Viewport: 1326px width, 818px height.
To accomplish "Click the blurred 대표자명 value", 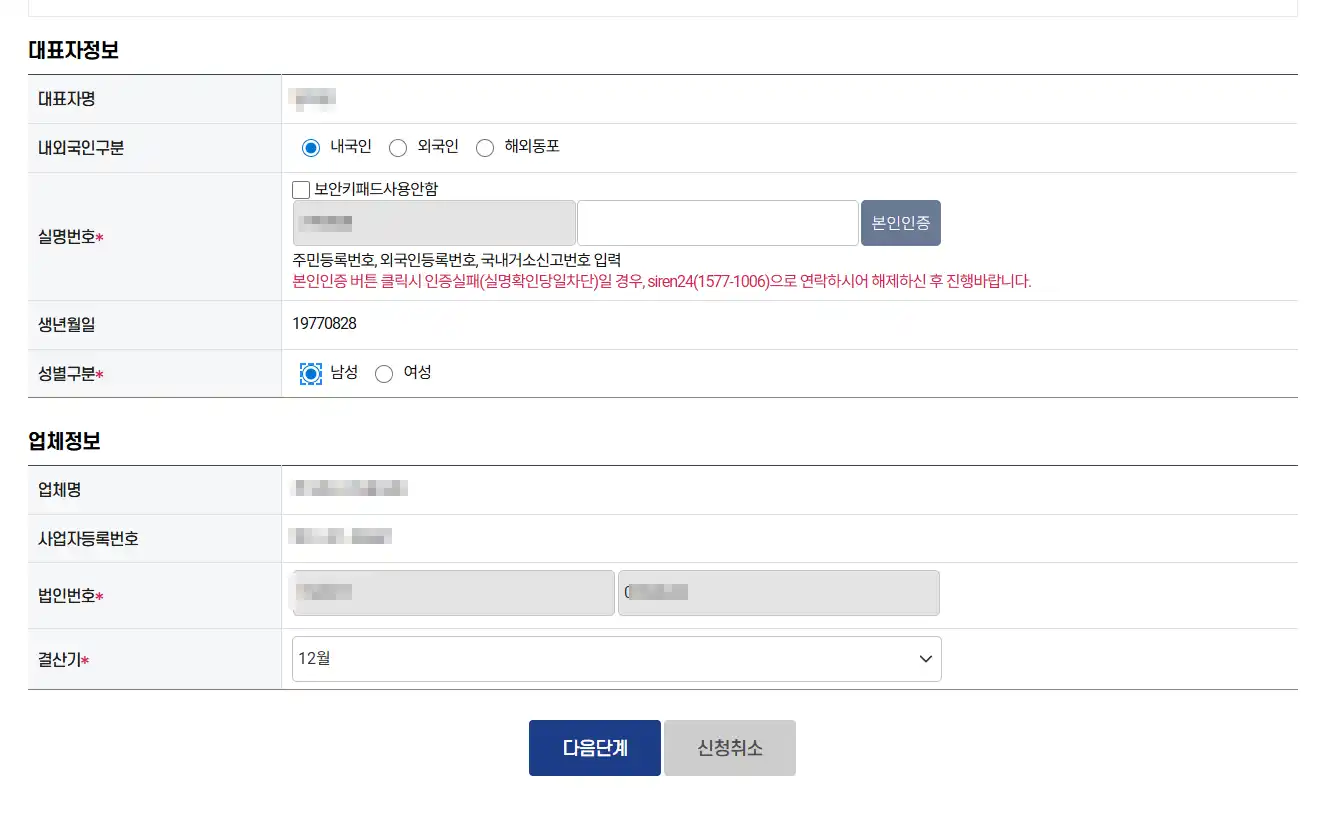I will point(312,97).
